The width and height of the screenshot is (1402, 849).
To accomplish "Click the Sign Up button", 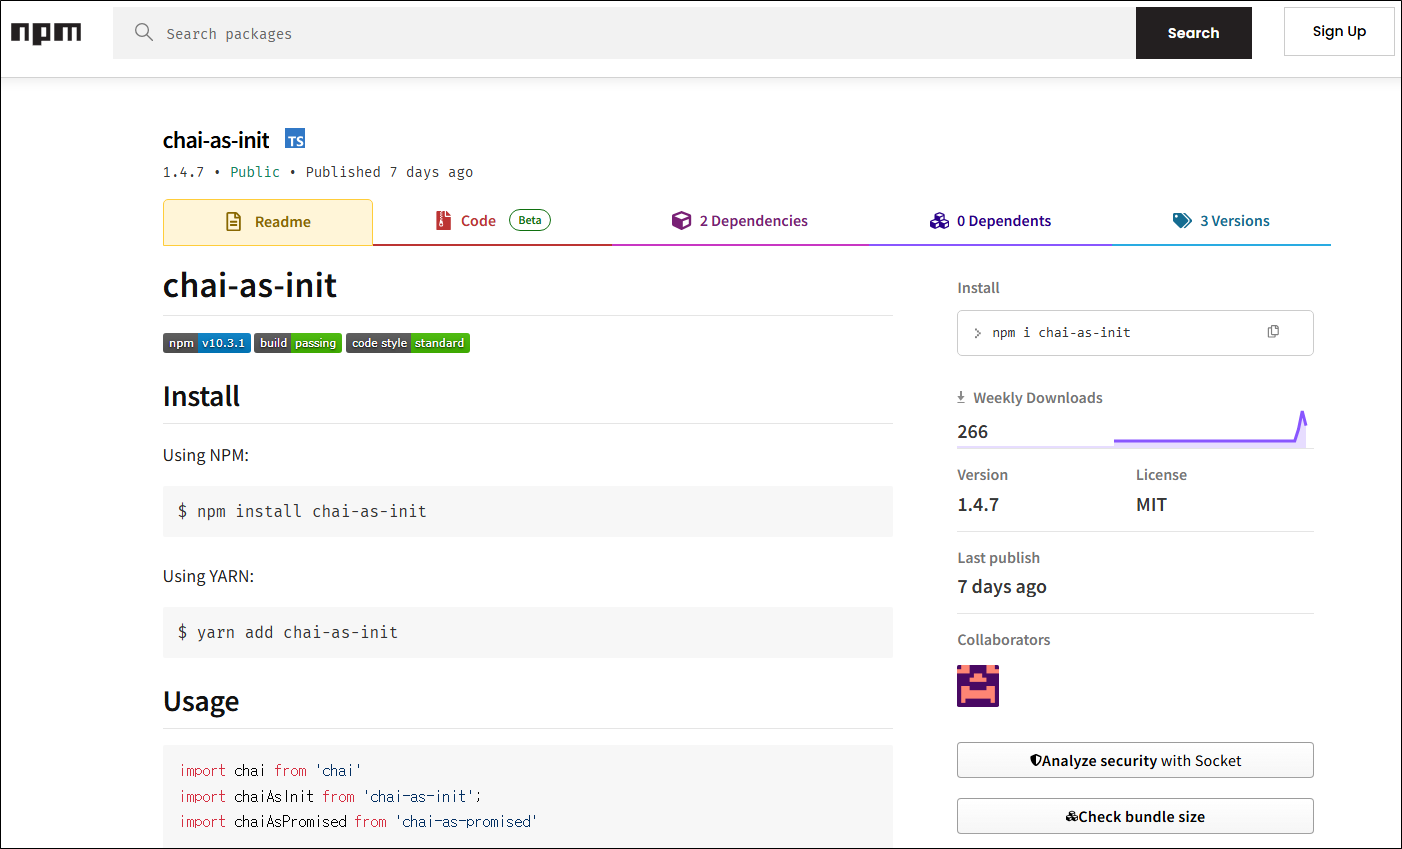I will pyautogui.click(x=1339, y=32).
